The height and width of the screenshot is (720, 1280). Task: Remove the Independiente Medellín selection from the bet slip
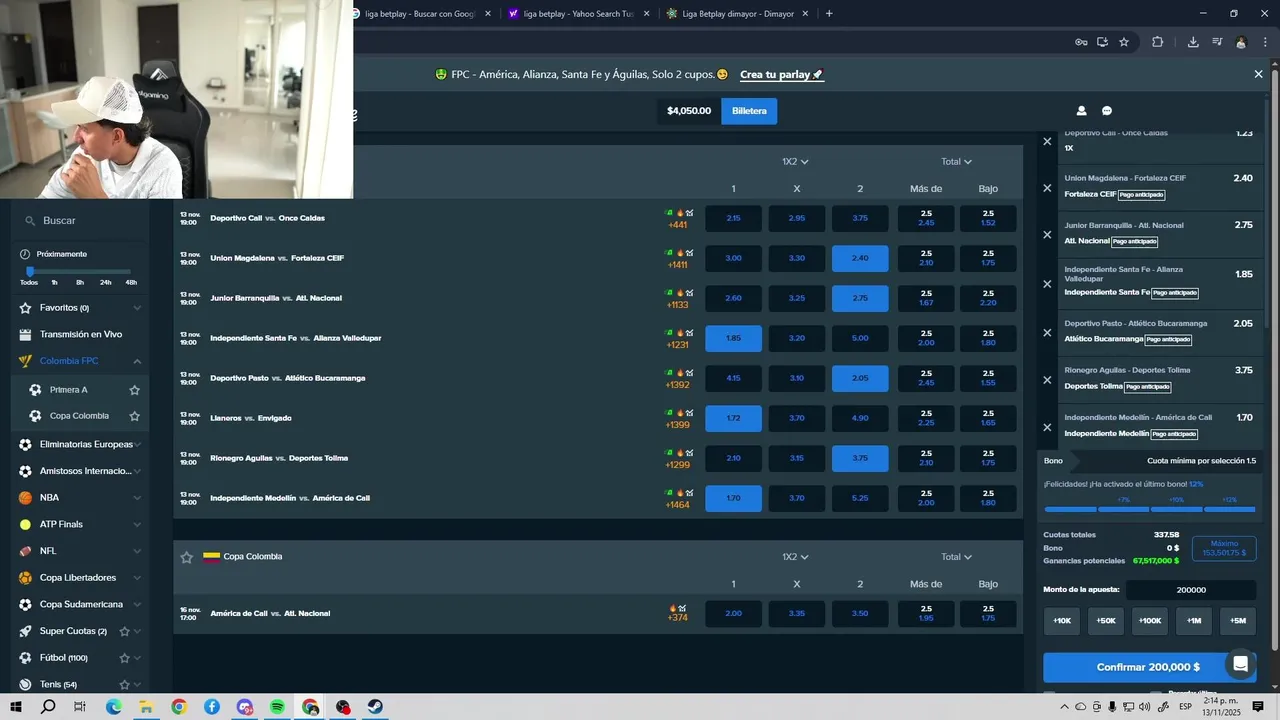(x=1047, y=427)
